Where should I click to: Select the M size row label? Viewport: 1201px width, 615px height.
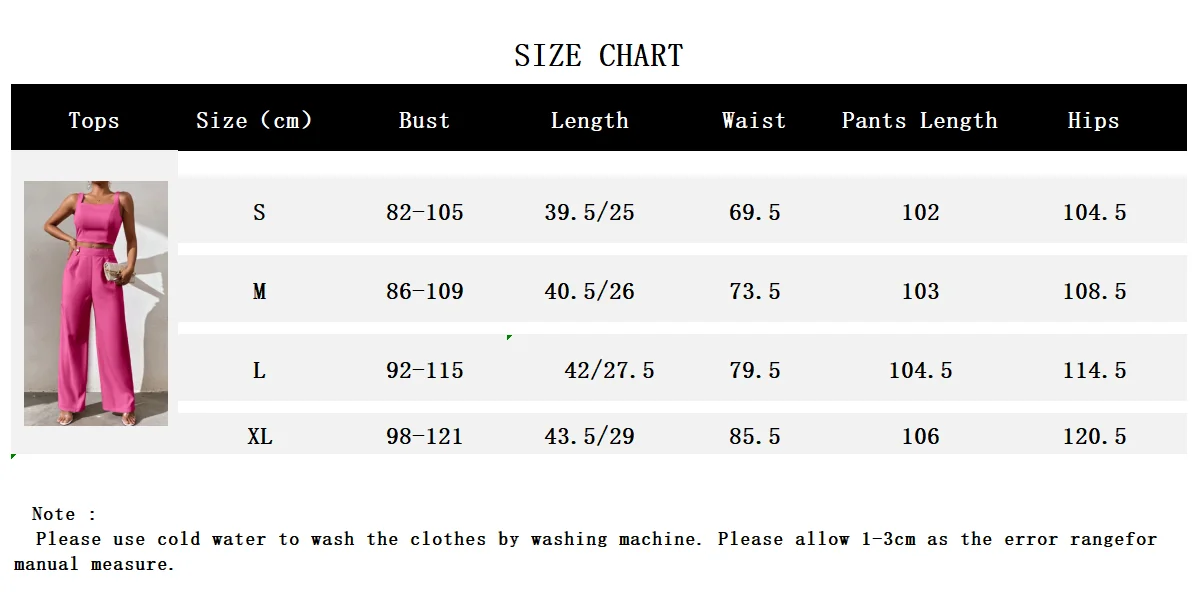(259, 291)
